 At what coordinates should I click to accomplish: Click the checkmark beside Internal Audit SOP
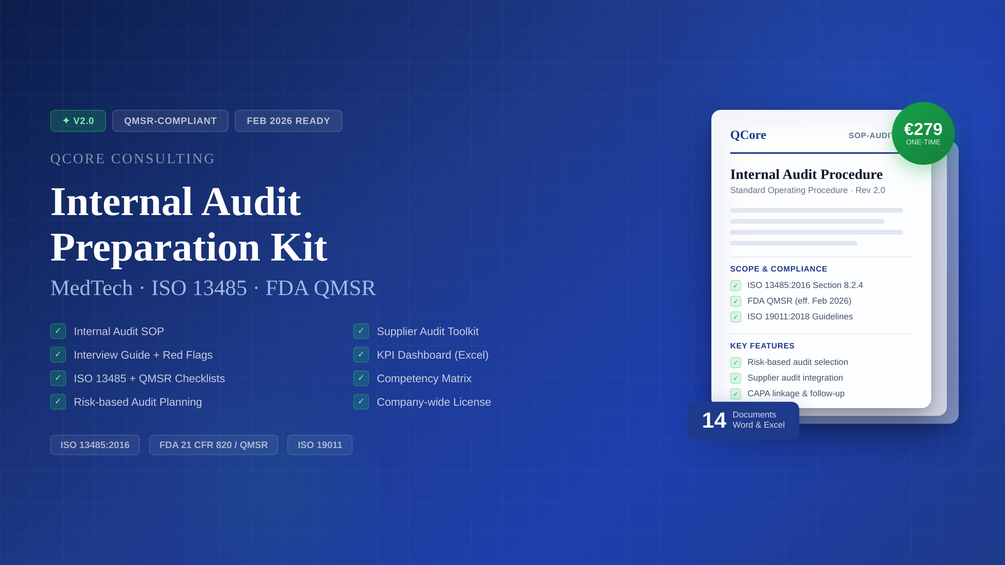click(58, 331)
